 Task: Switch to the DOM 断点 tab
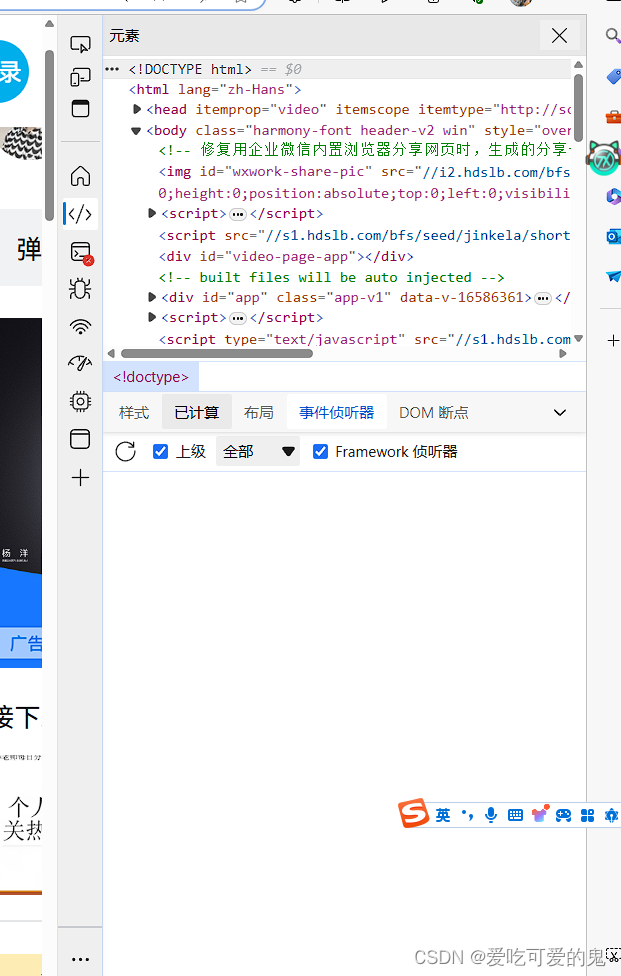[x=434, y=413]
